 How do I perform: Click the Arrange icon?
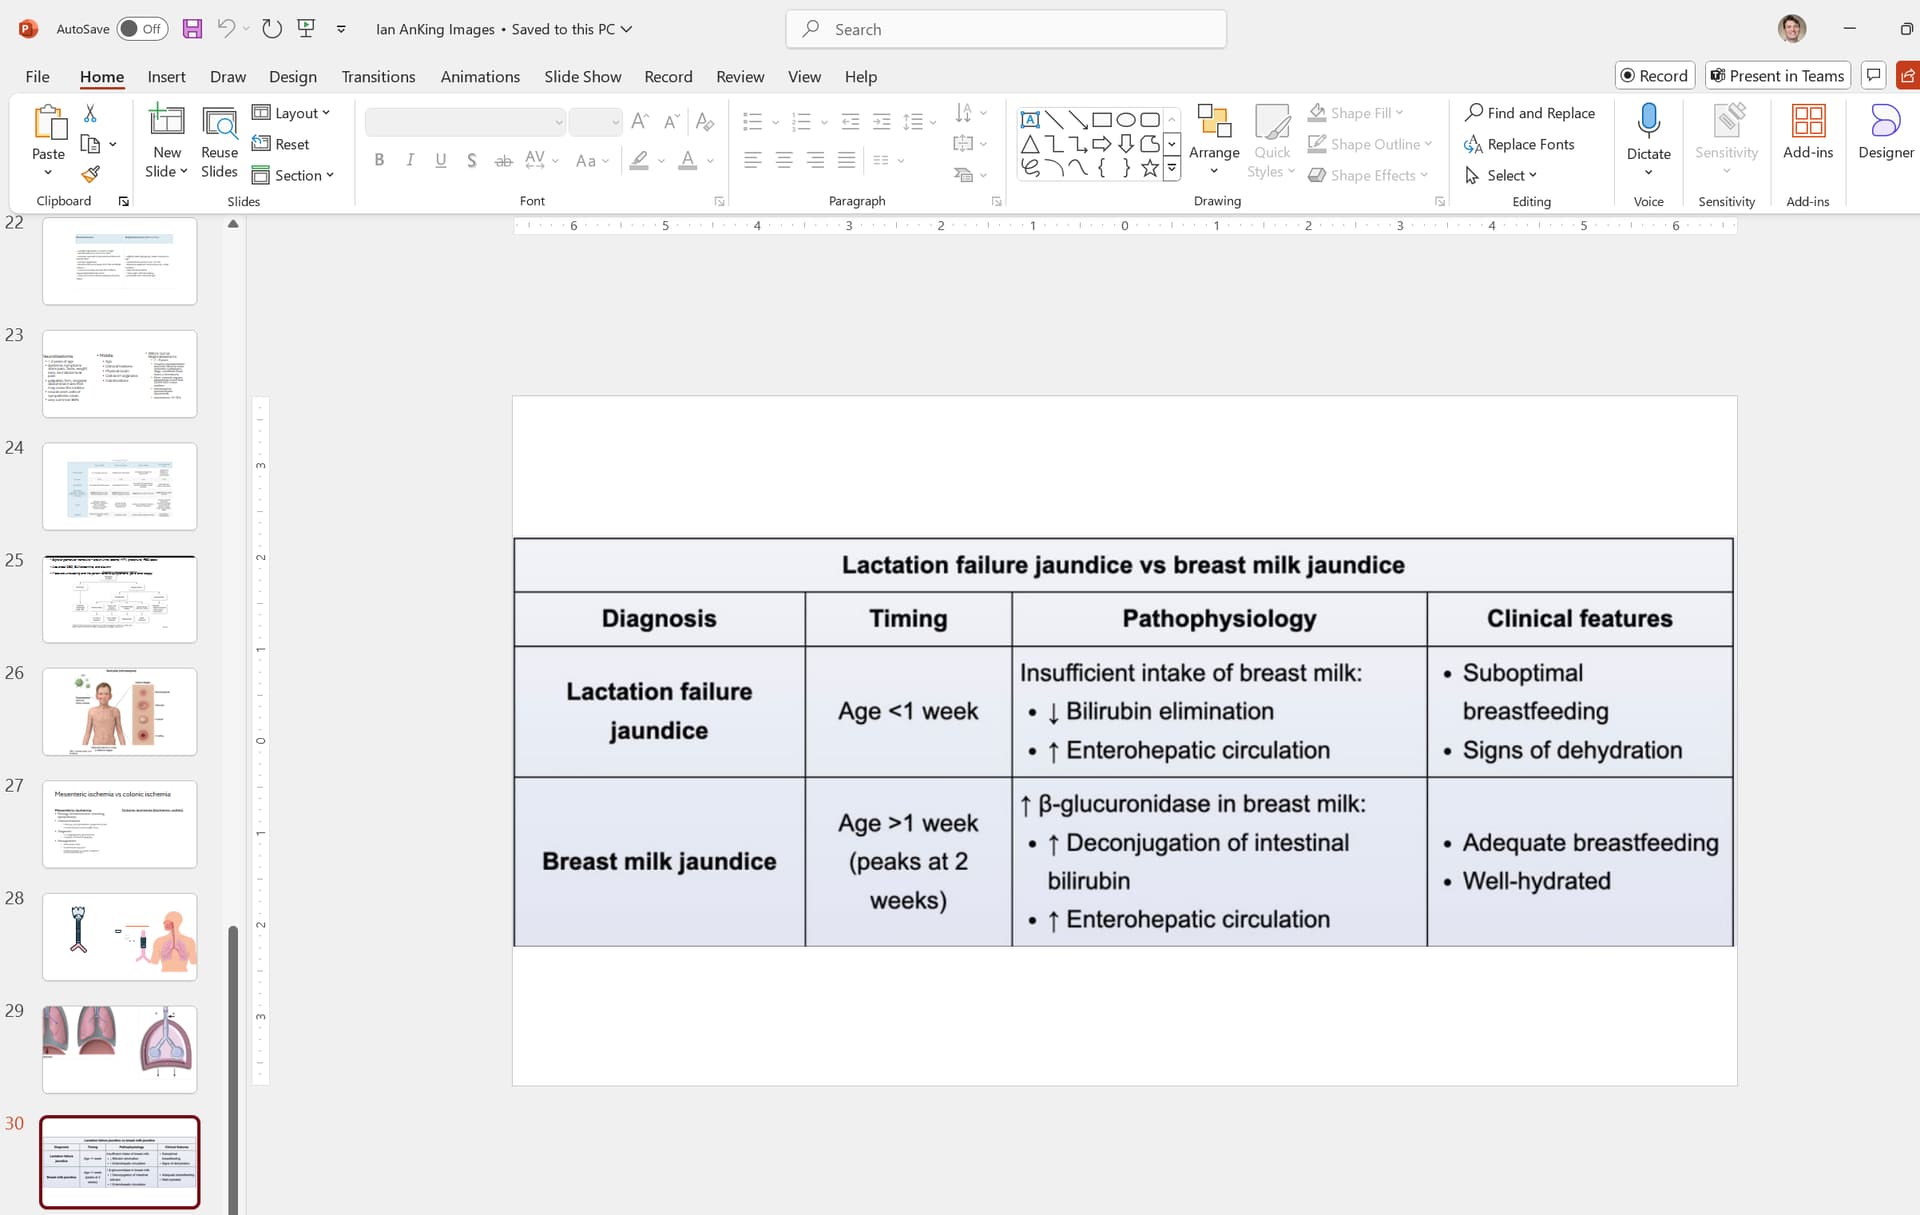pos(1214,122)
